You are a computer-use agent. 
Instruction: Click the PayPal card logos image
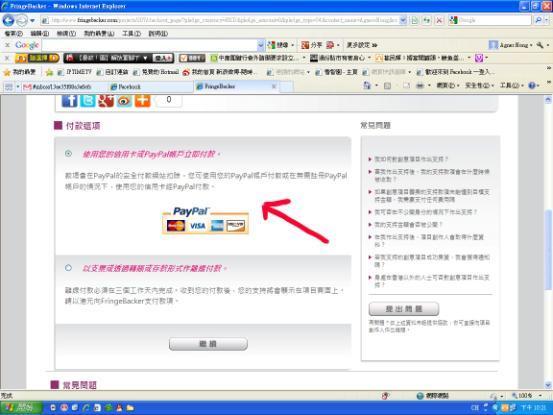[x=205, y=220]
